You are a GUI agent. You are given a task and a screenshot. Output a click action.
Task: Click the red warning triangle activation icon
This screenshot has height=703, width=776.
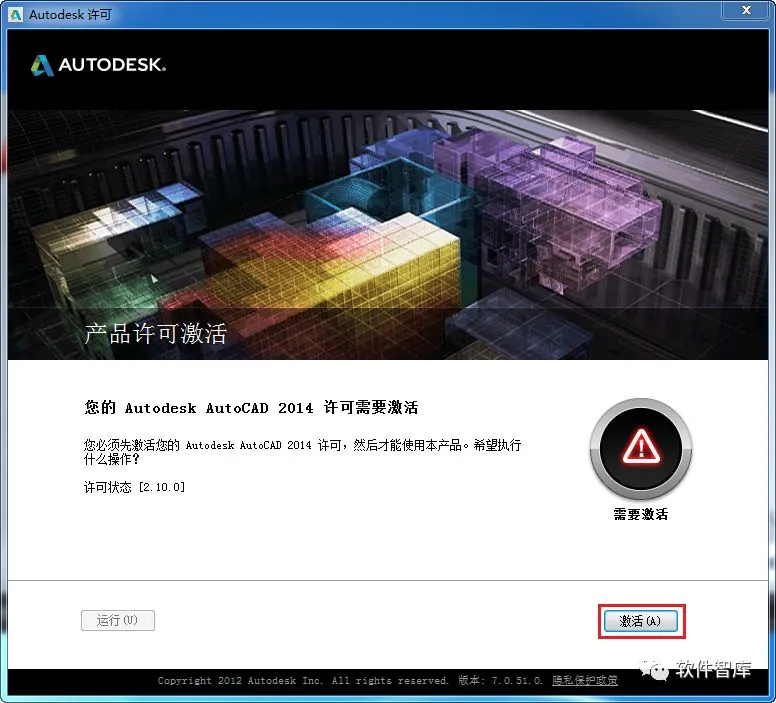[641, 448]
